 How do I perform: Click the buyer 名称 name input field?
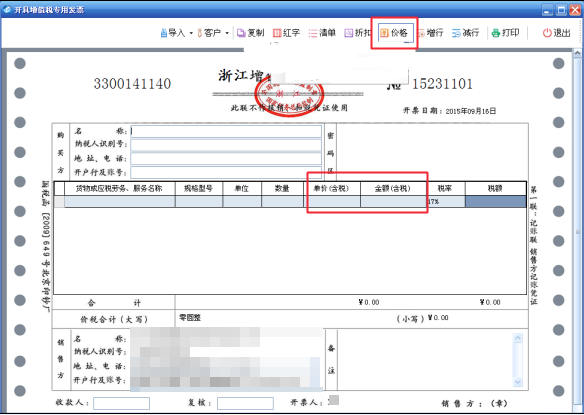pos(226,132)
